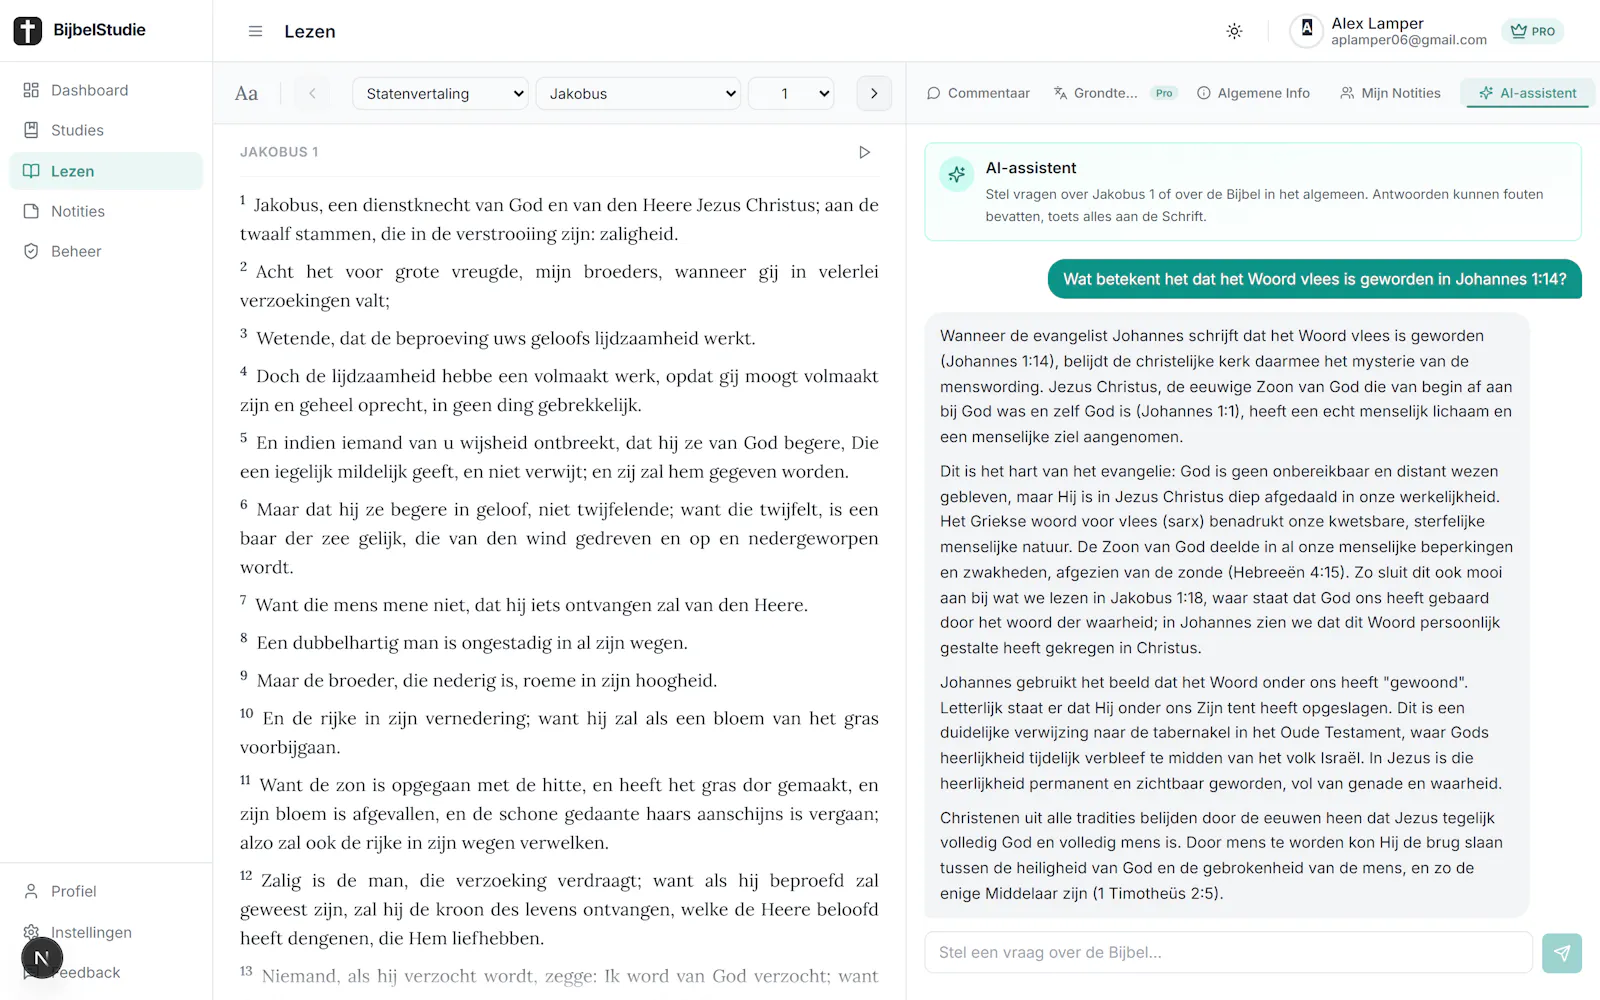
Task: Open Notities in the sidebar
Action: [x=106, y=211]
